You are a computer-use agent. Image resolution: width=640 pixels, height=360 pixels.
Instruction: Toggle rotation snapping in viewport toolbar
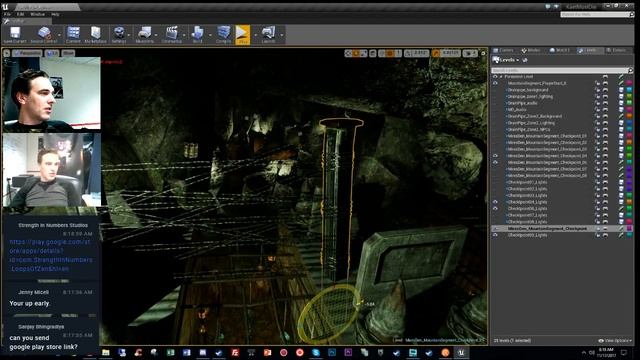408,53
